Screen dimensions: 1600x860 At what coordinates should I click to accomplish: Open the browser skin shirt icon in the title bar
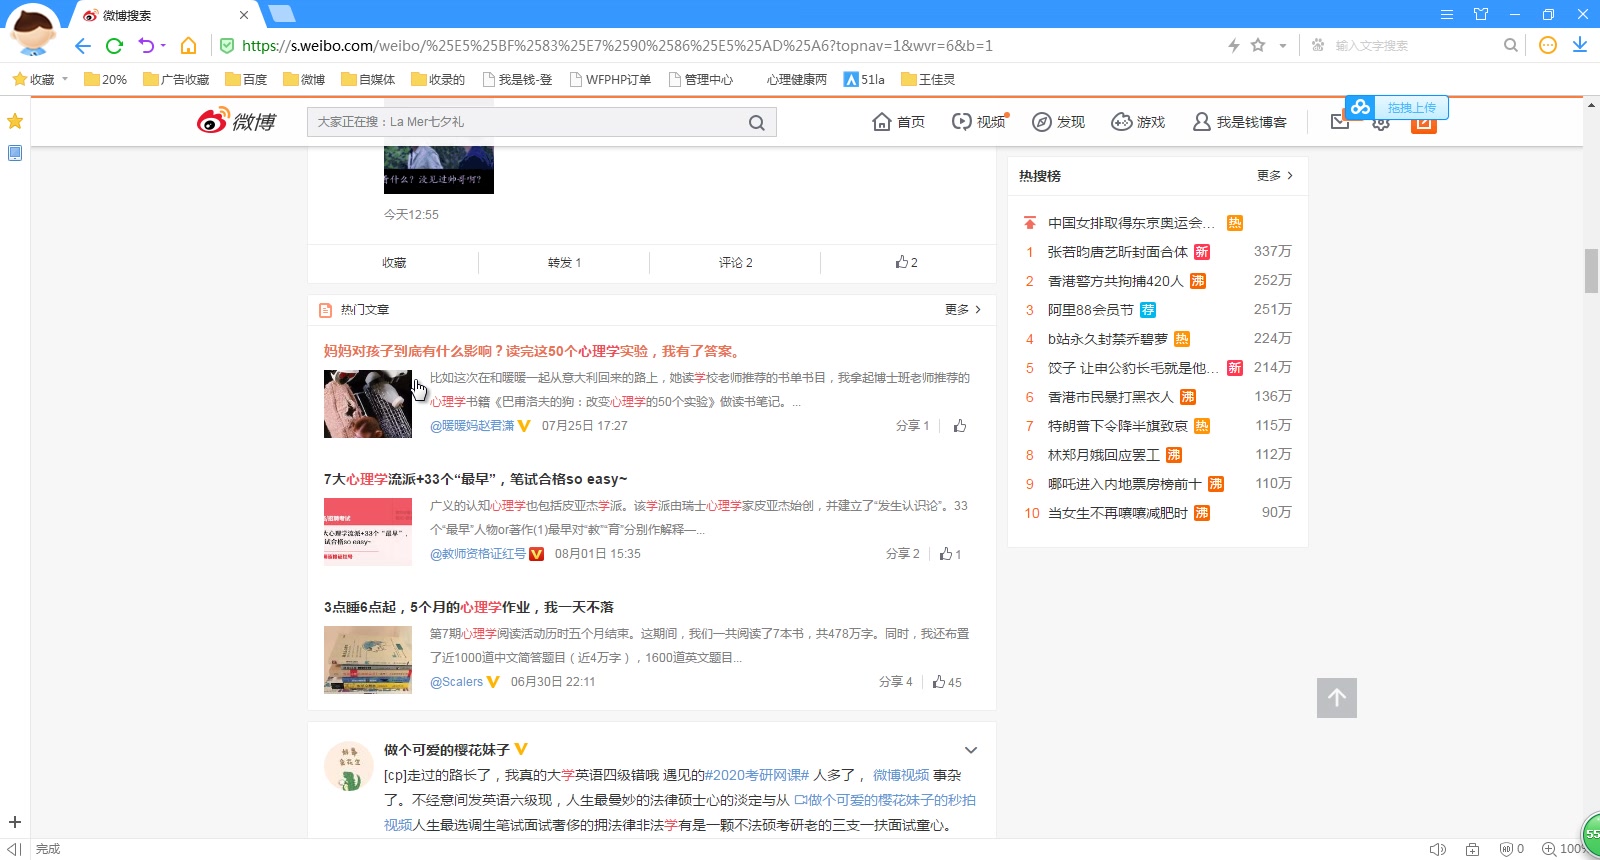tap(1481, 14)
